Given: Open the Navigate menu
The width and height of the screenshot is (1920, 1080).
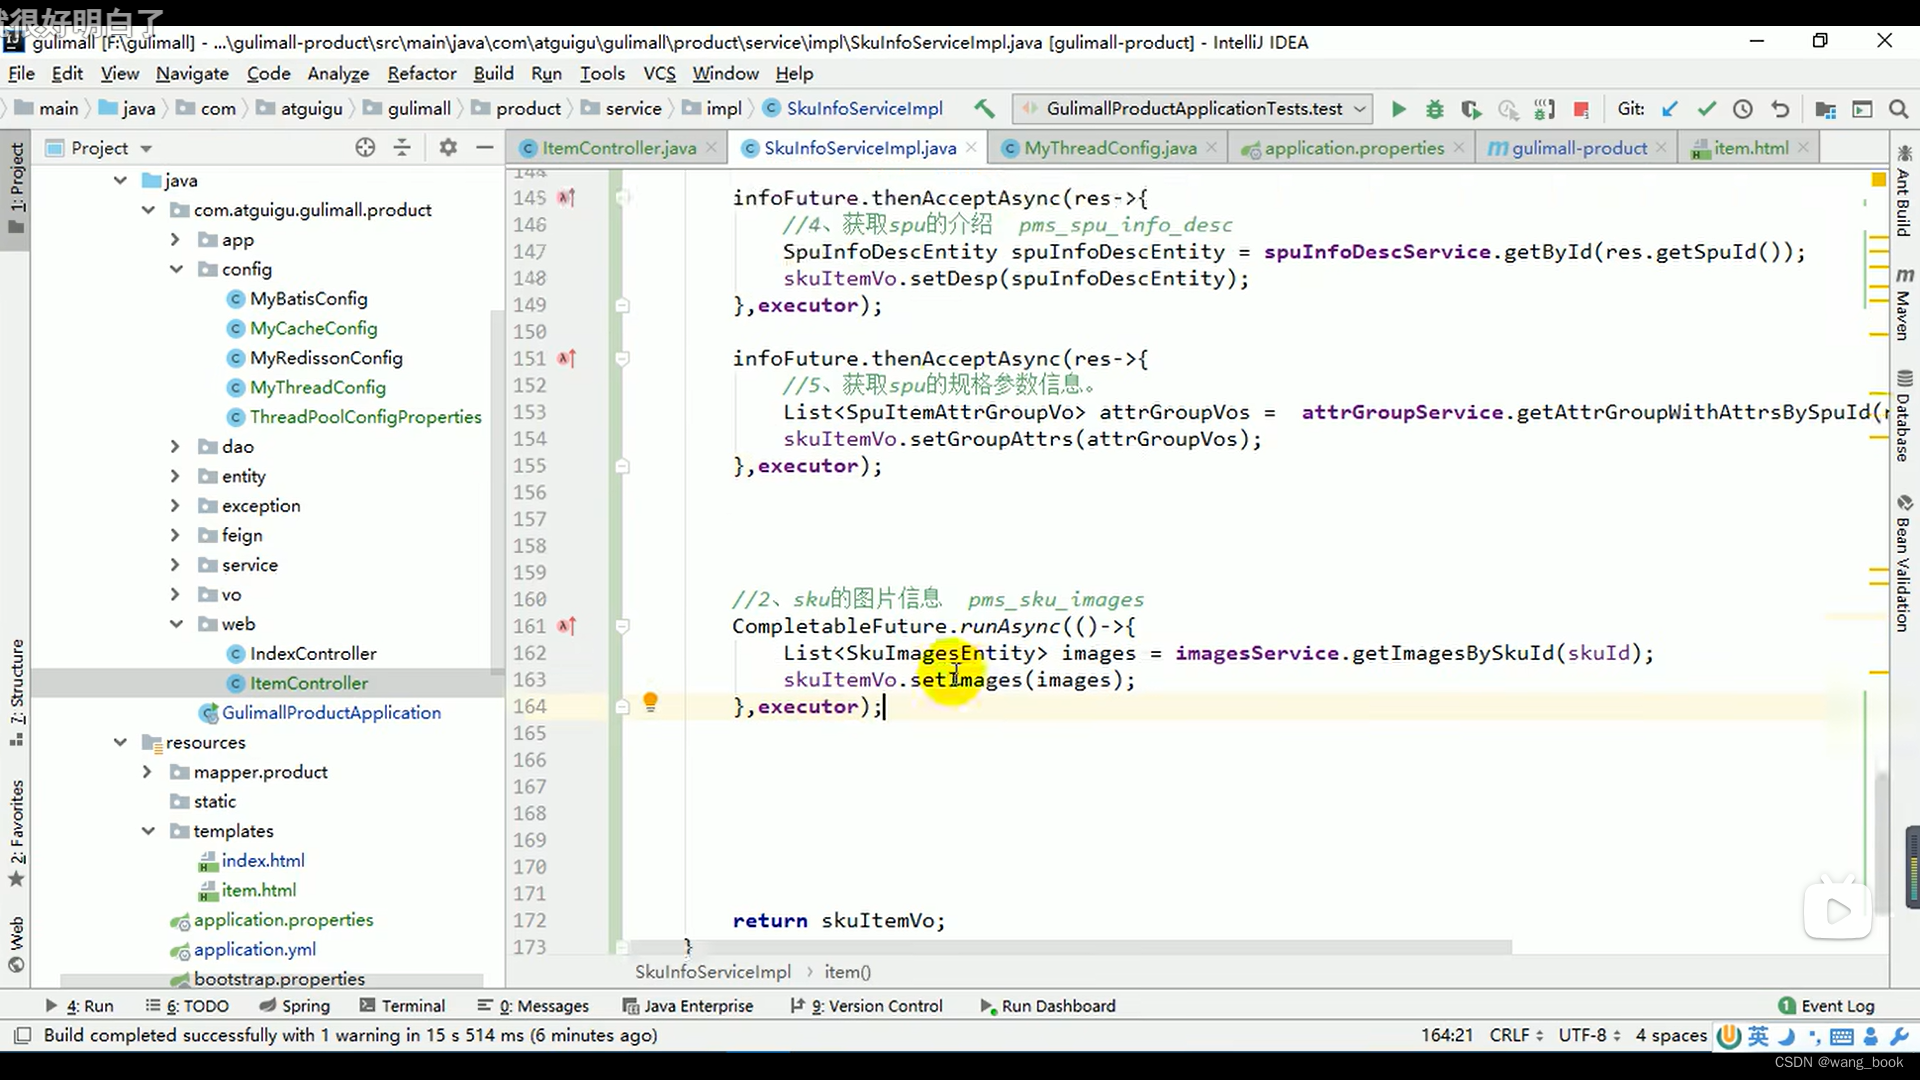Looking at the screenshot, I should pyautogui.click(x=192, y=73).
